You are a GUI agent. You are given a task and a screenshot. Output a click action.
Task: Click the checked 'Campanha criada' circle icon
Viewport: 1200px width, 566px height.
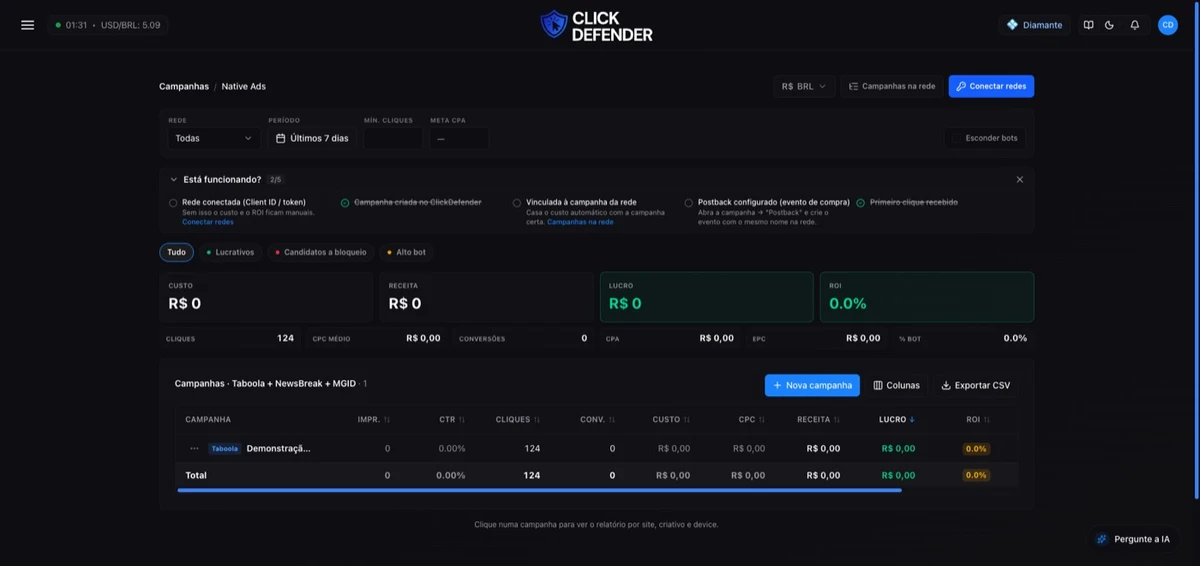tap(345, 203)
